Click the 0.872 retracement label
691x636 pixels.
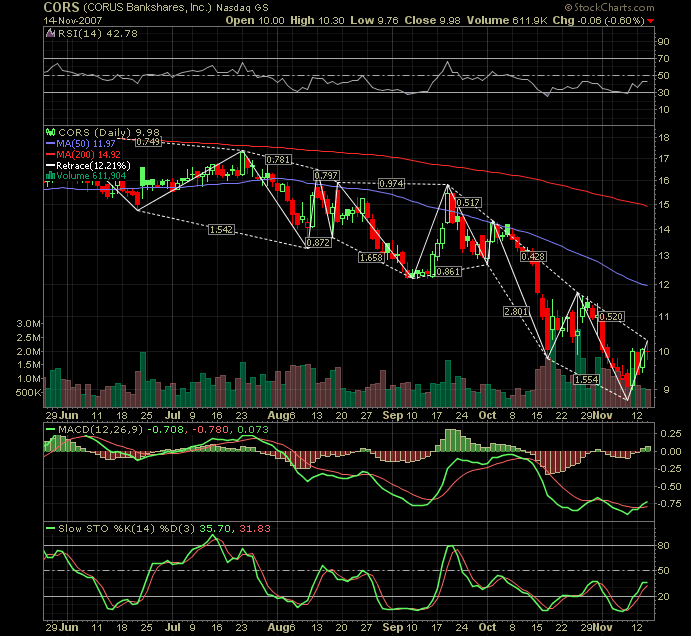click(x=318, y=242)
